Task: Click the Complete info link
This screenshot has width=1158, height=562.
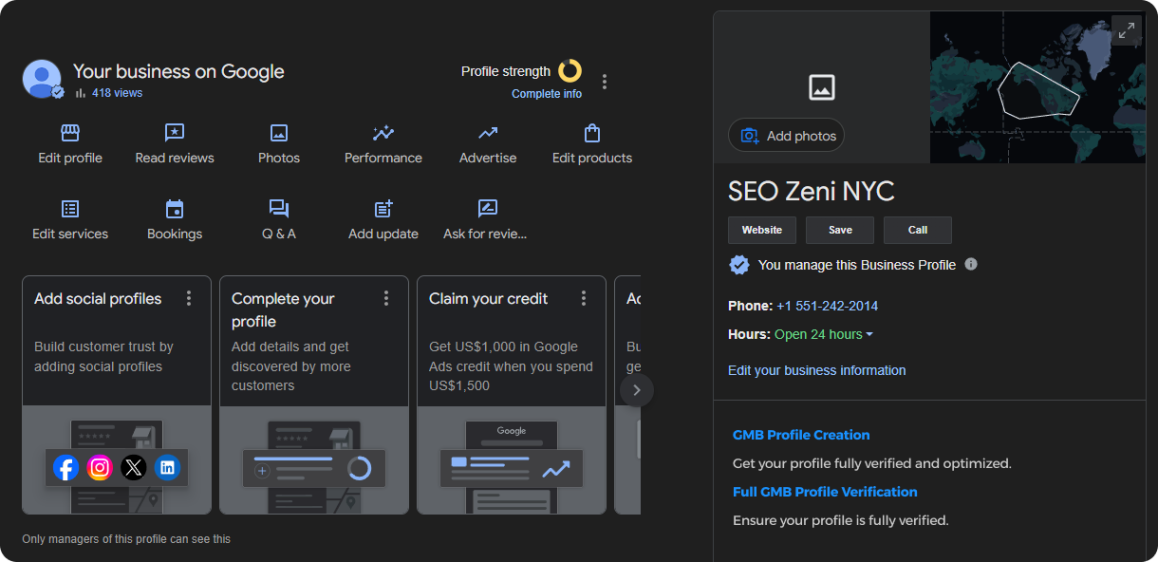Action: [547, 94]
